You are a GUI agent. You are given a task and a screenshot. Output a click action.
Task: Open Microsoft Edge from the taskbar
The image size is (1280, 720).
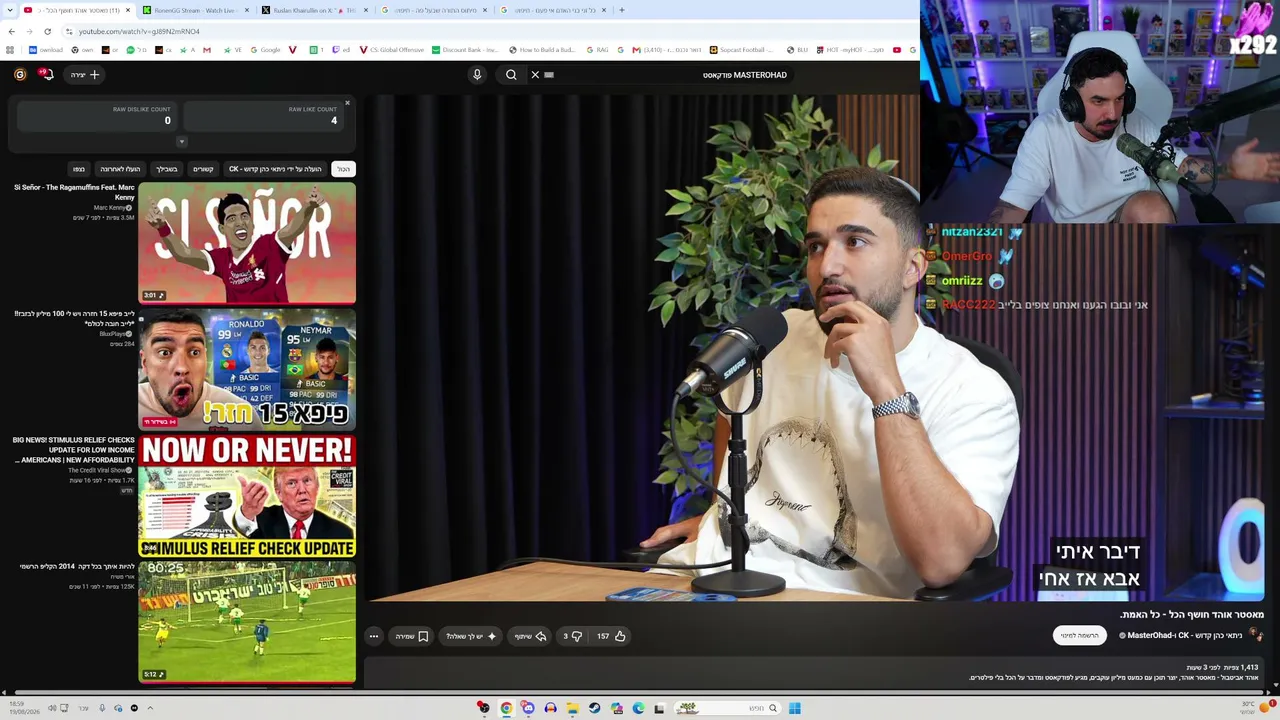coord(638,708)
